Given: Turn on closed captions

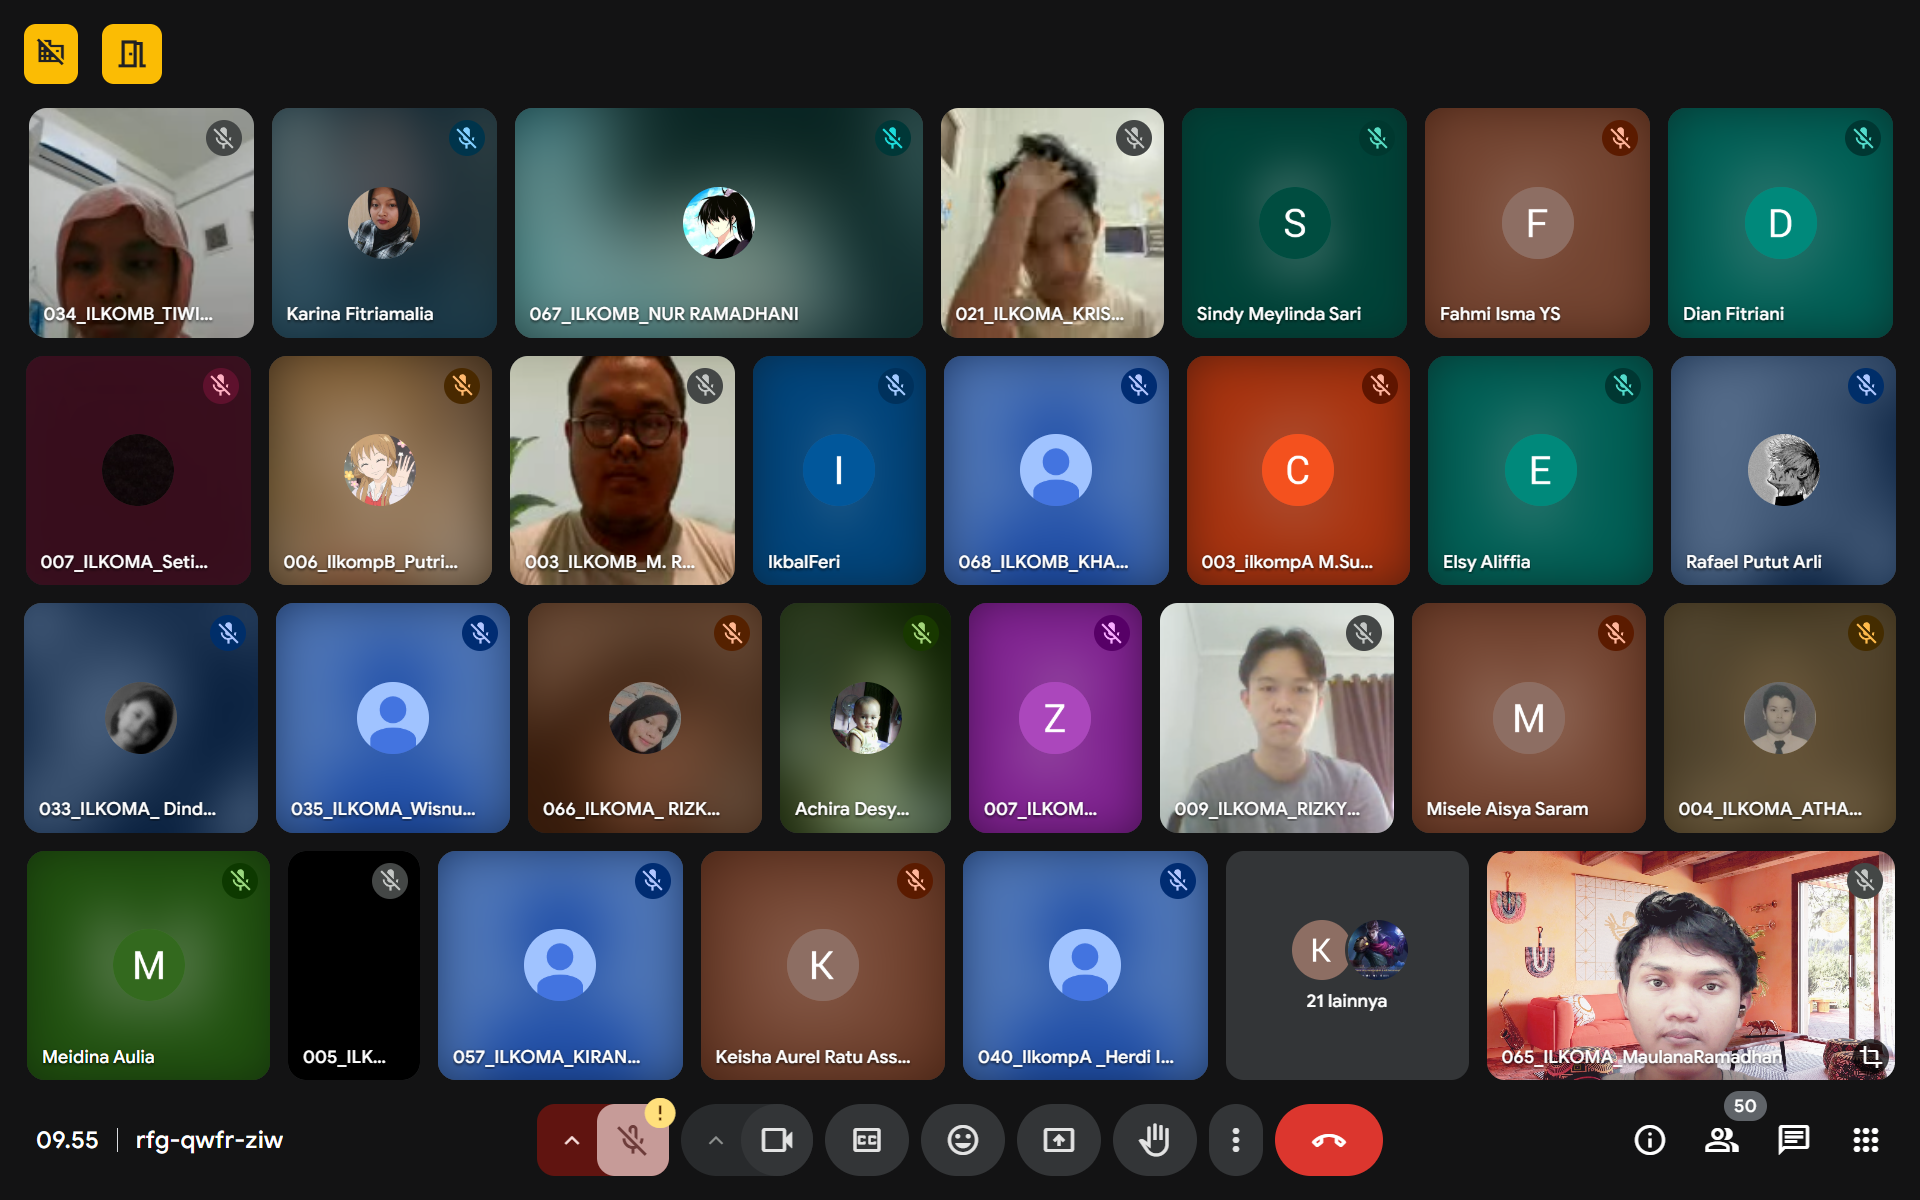Looking at the screenshot, I should 866,1140.
